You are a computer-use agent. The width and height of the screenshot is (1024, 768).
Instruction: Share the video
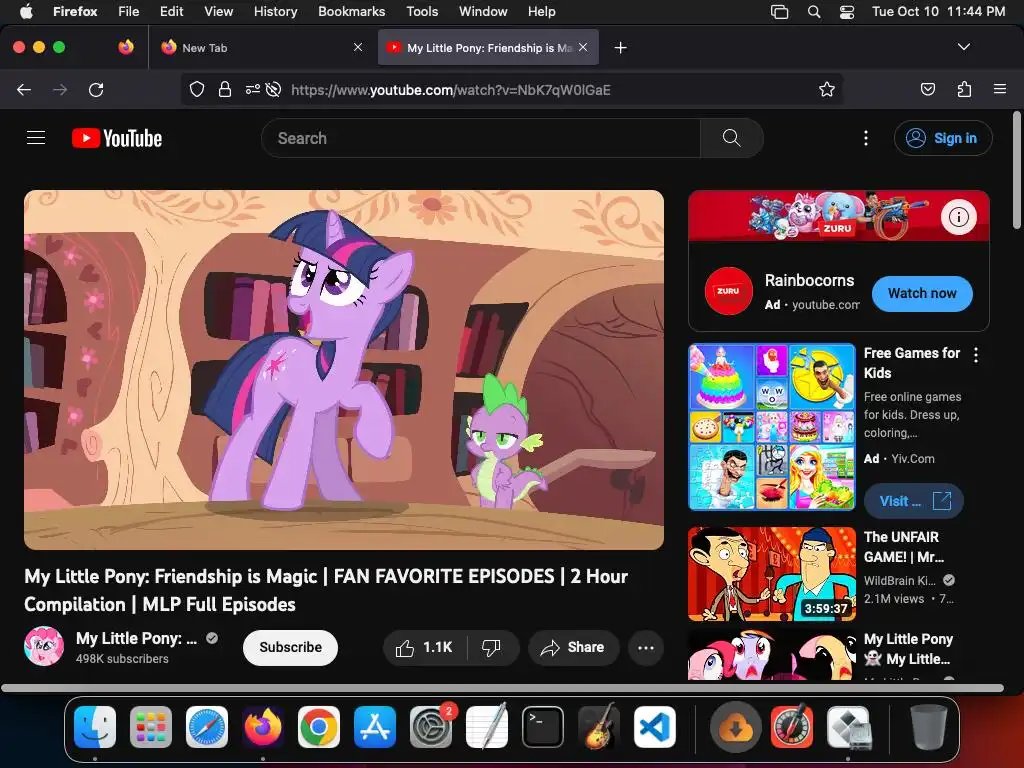coord(573,647)
